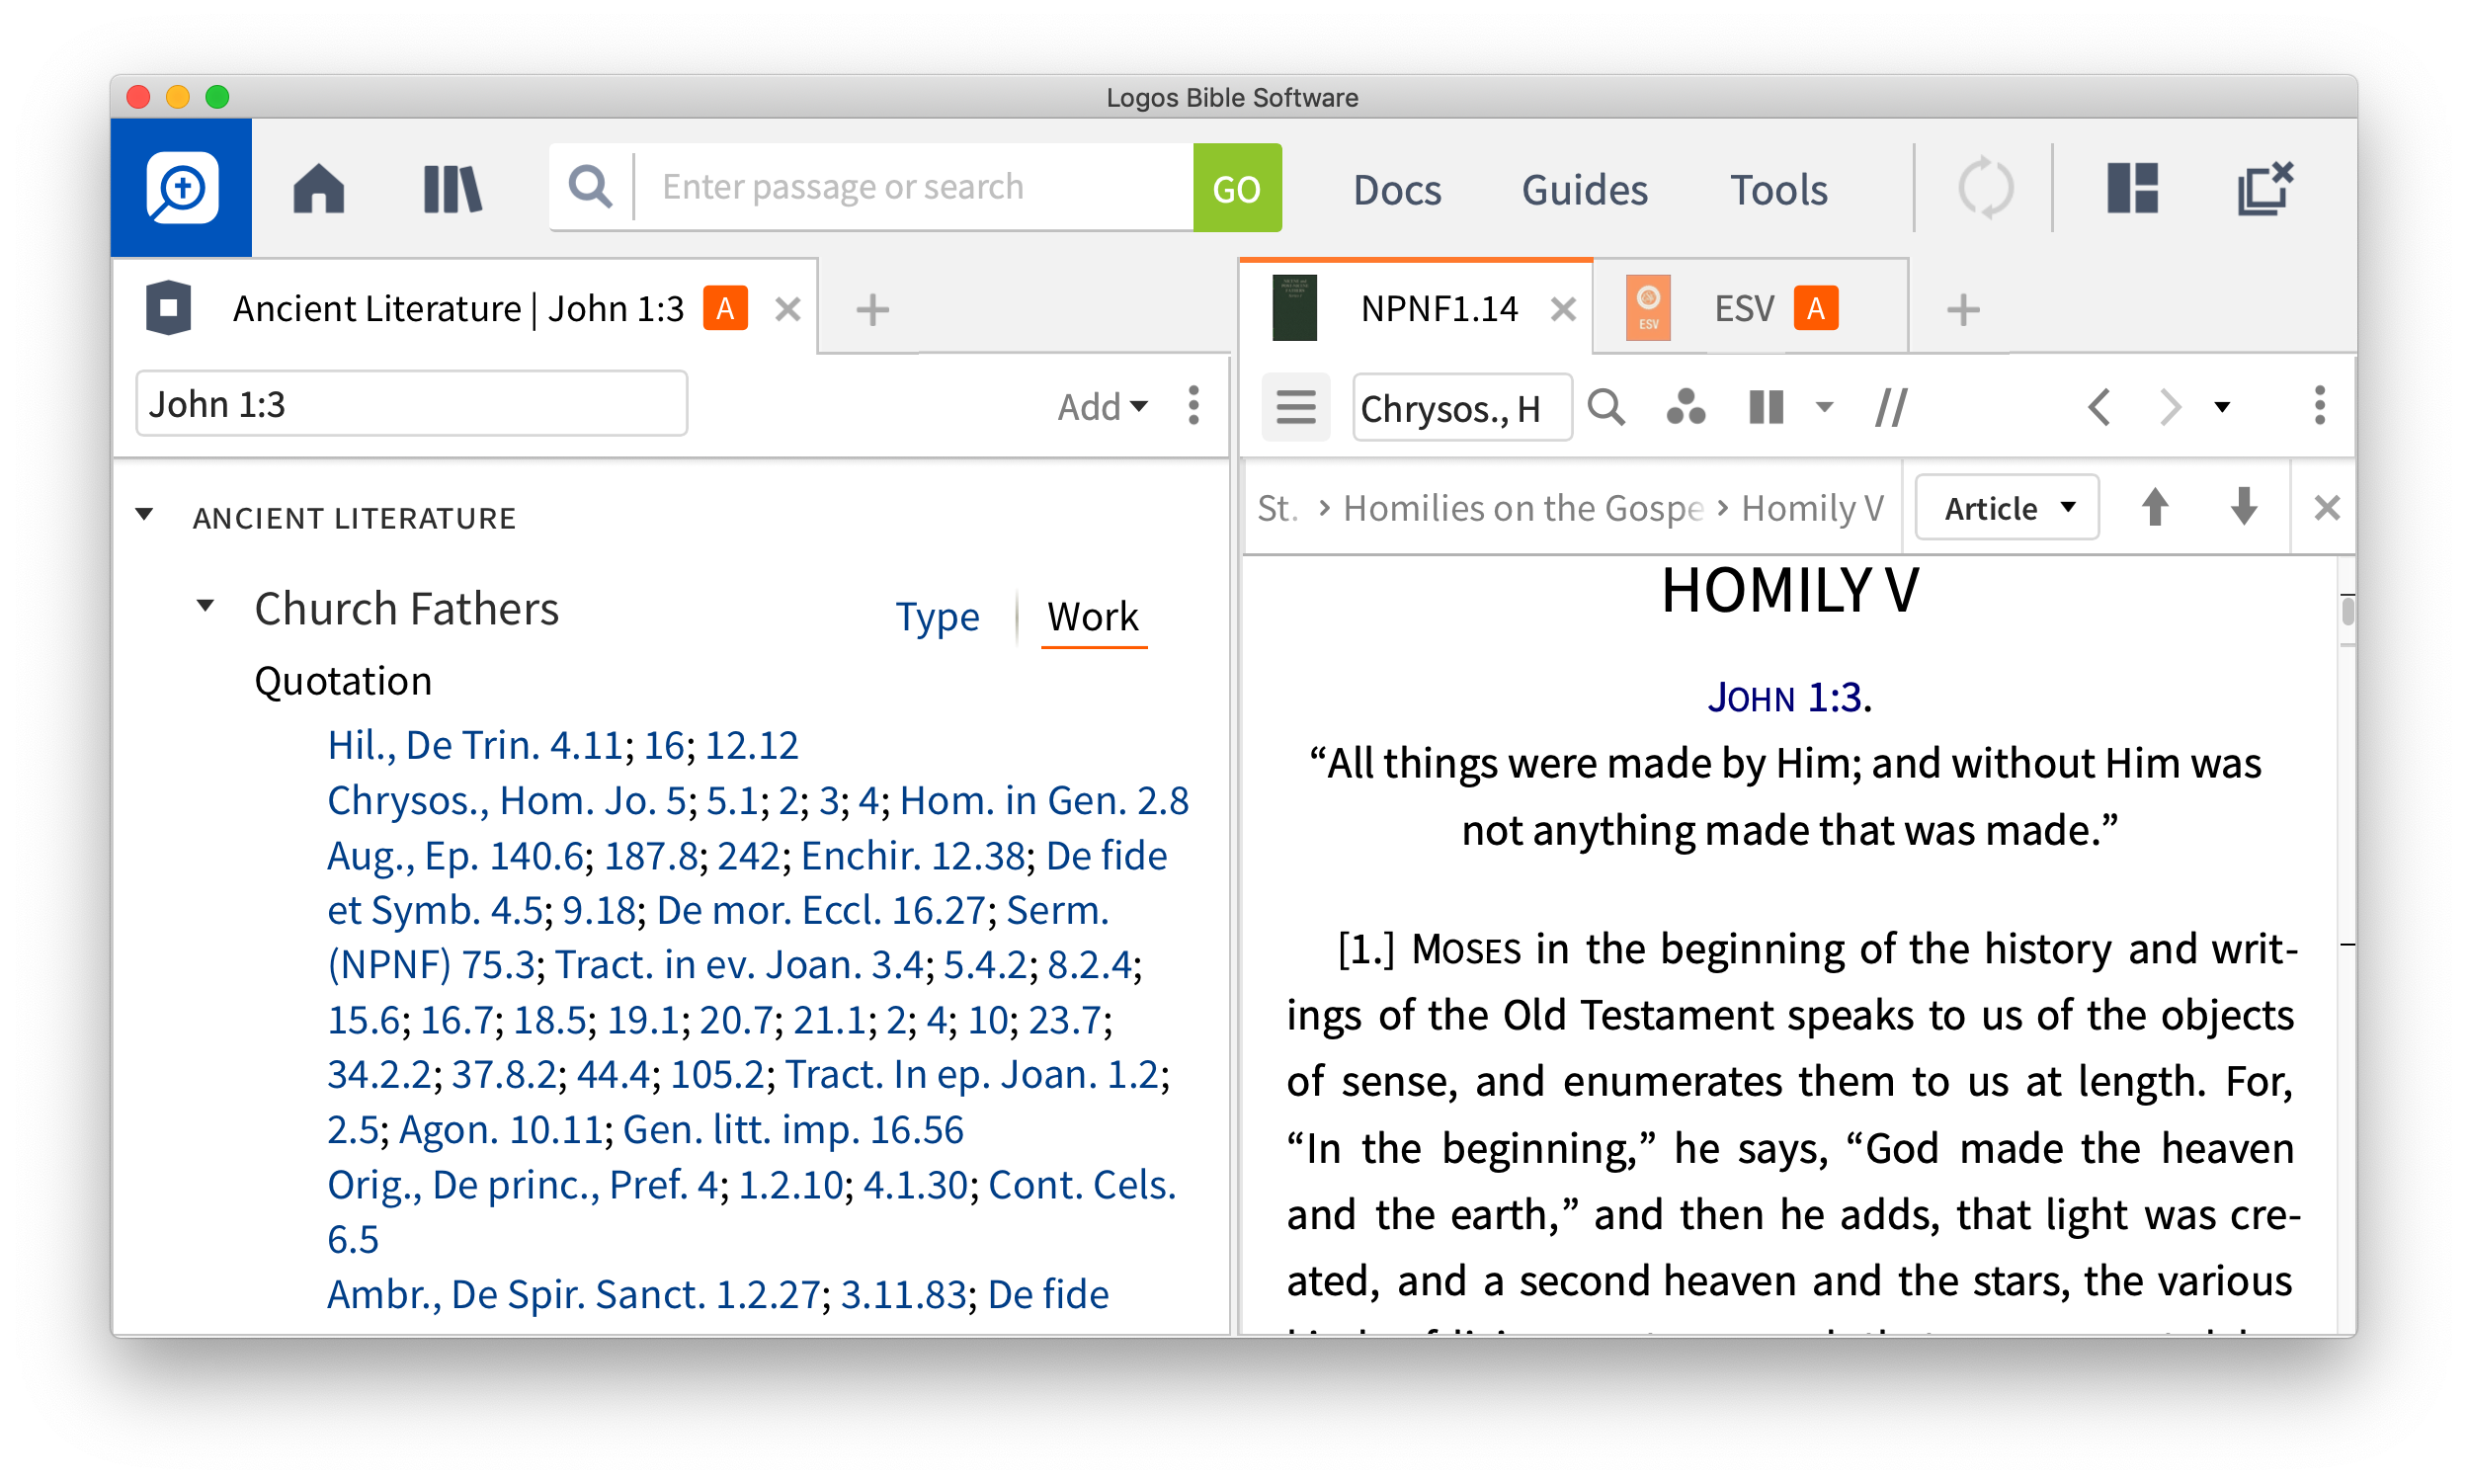This screenshot has width=2468, height=1484.
Task: Open the Guides menu
Action: pyautogui.click(x=1584, y=189)
